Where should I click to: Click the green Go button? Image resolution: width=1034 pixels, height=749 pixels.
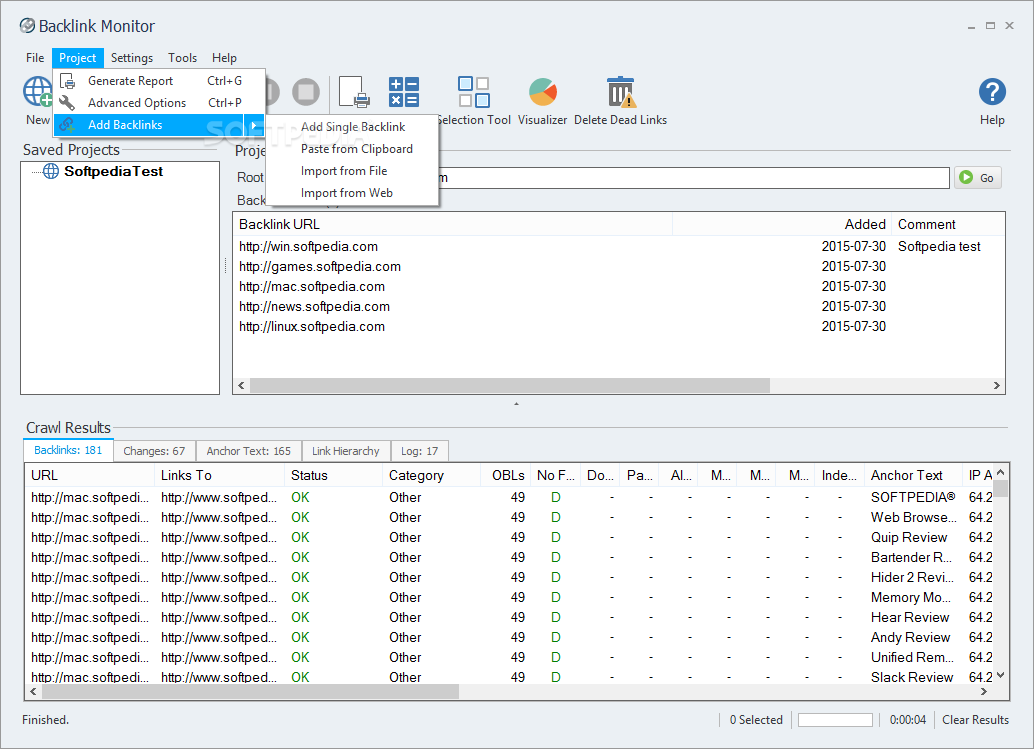(x=978, y=178)
